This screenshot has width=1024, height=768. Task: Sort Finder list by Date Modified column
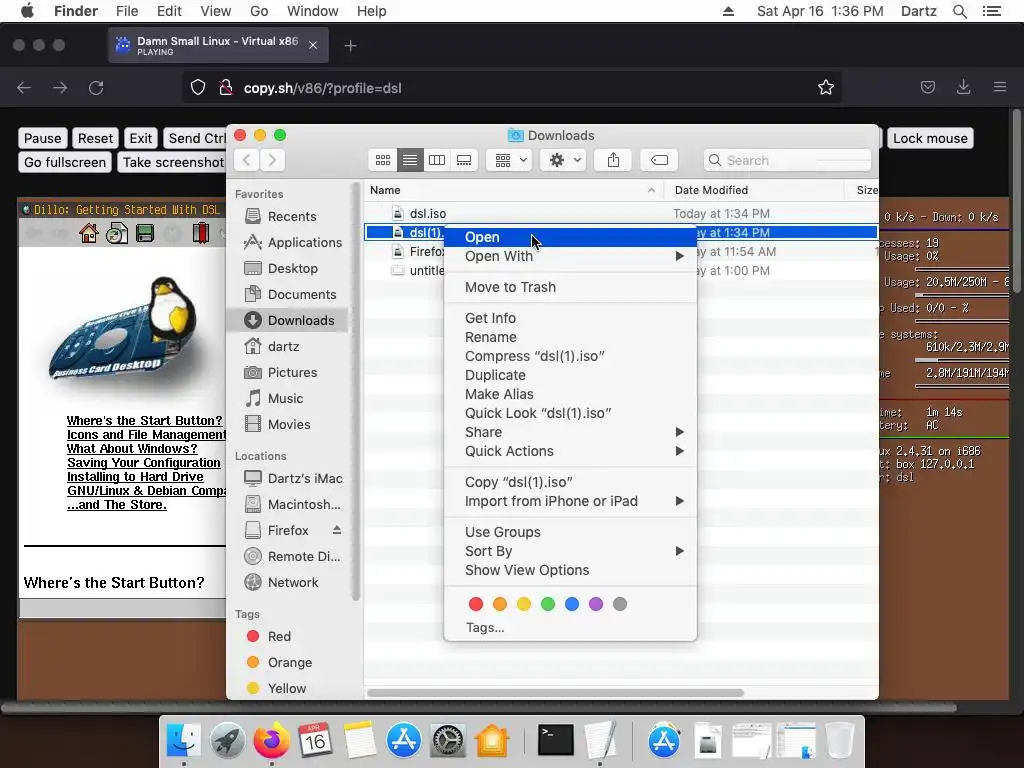(754, 190)
